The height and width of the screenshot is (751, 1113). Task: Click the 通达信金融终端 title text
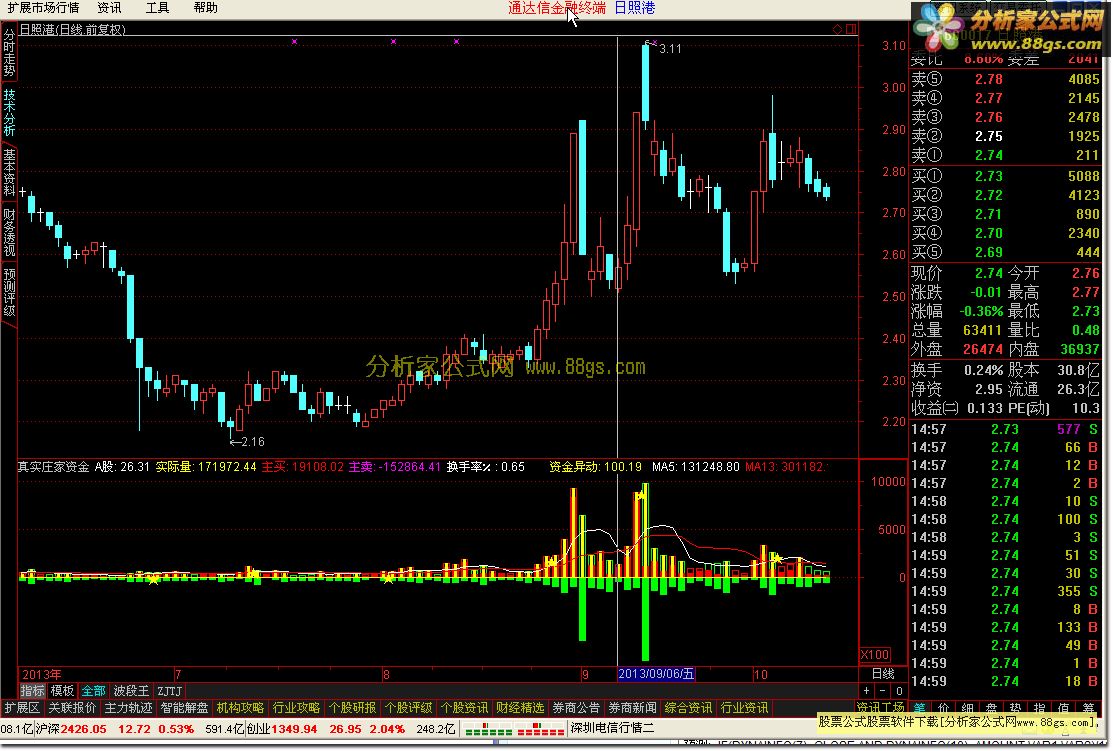pos(557,8)
